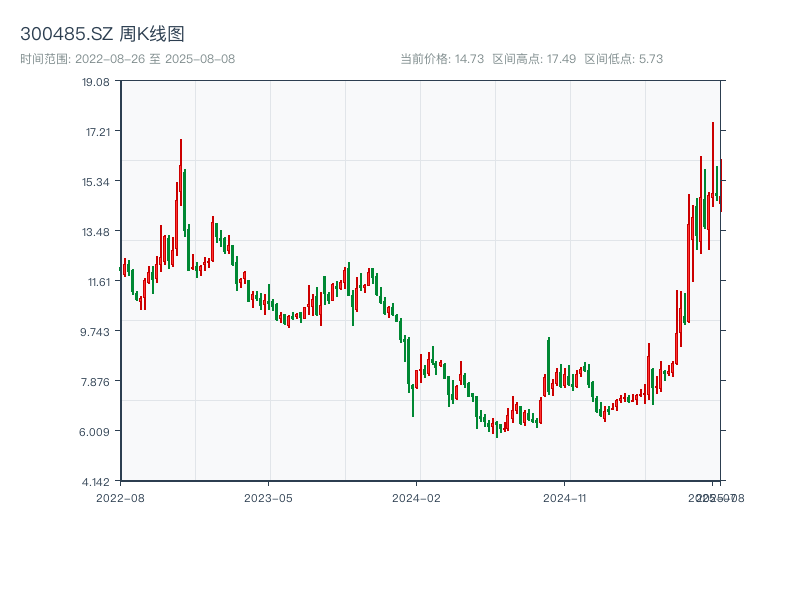Viewport: 800px width, 600px height.
Task: Click the 2024-11 x-axis date label
Action: coord(565,497)
